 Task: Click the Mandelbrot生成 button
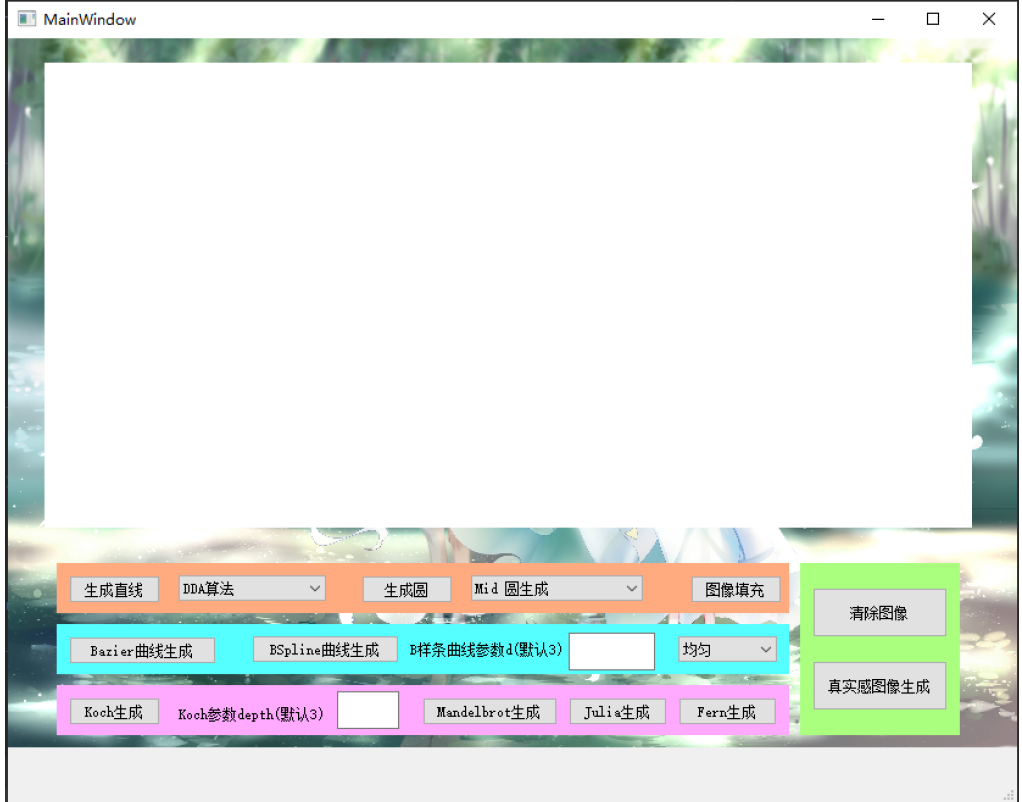(489, 711)
